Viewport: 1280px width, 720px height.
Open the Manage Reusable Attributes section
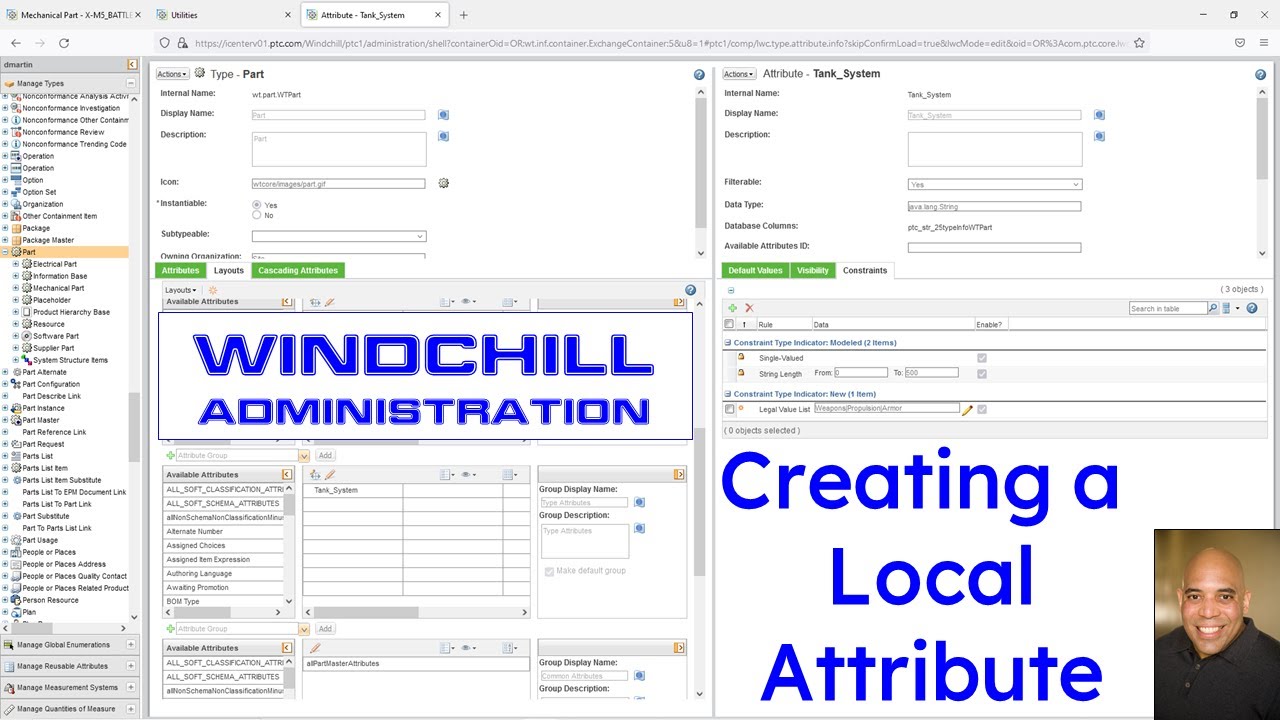tap(68, 666)
